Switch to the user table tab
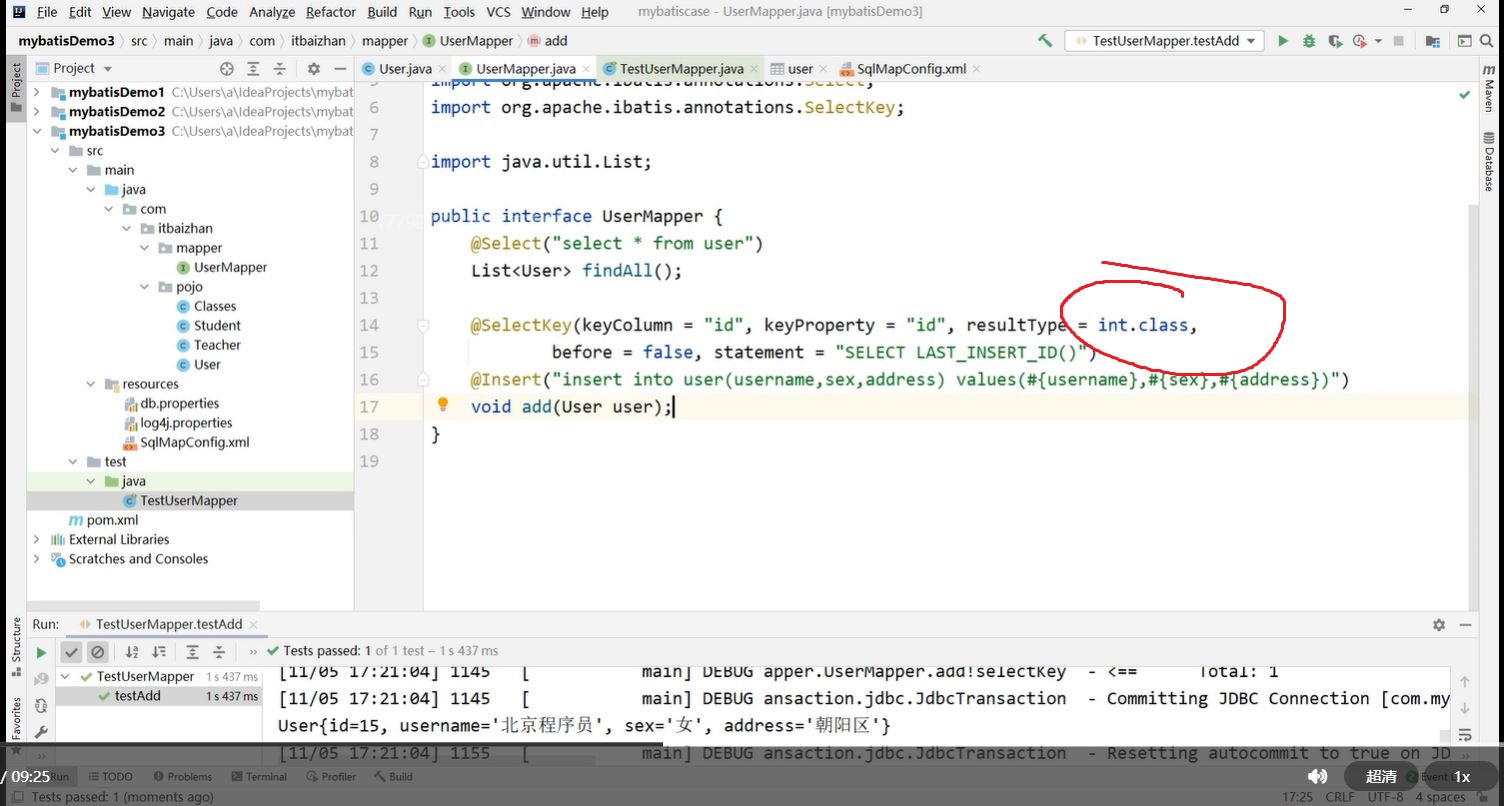Screen dimensions: 1504x806 coord(800,69)
